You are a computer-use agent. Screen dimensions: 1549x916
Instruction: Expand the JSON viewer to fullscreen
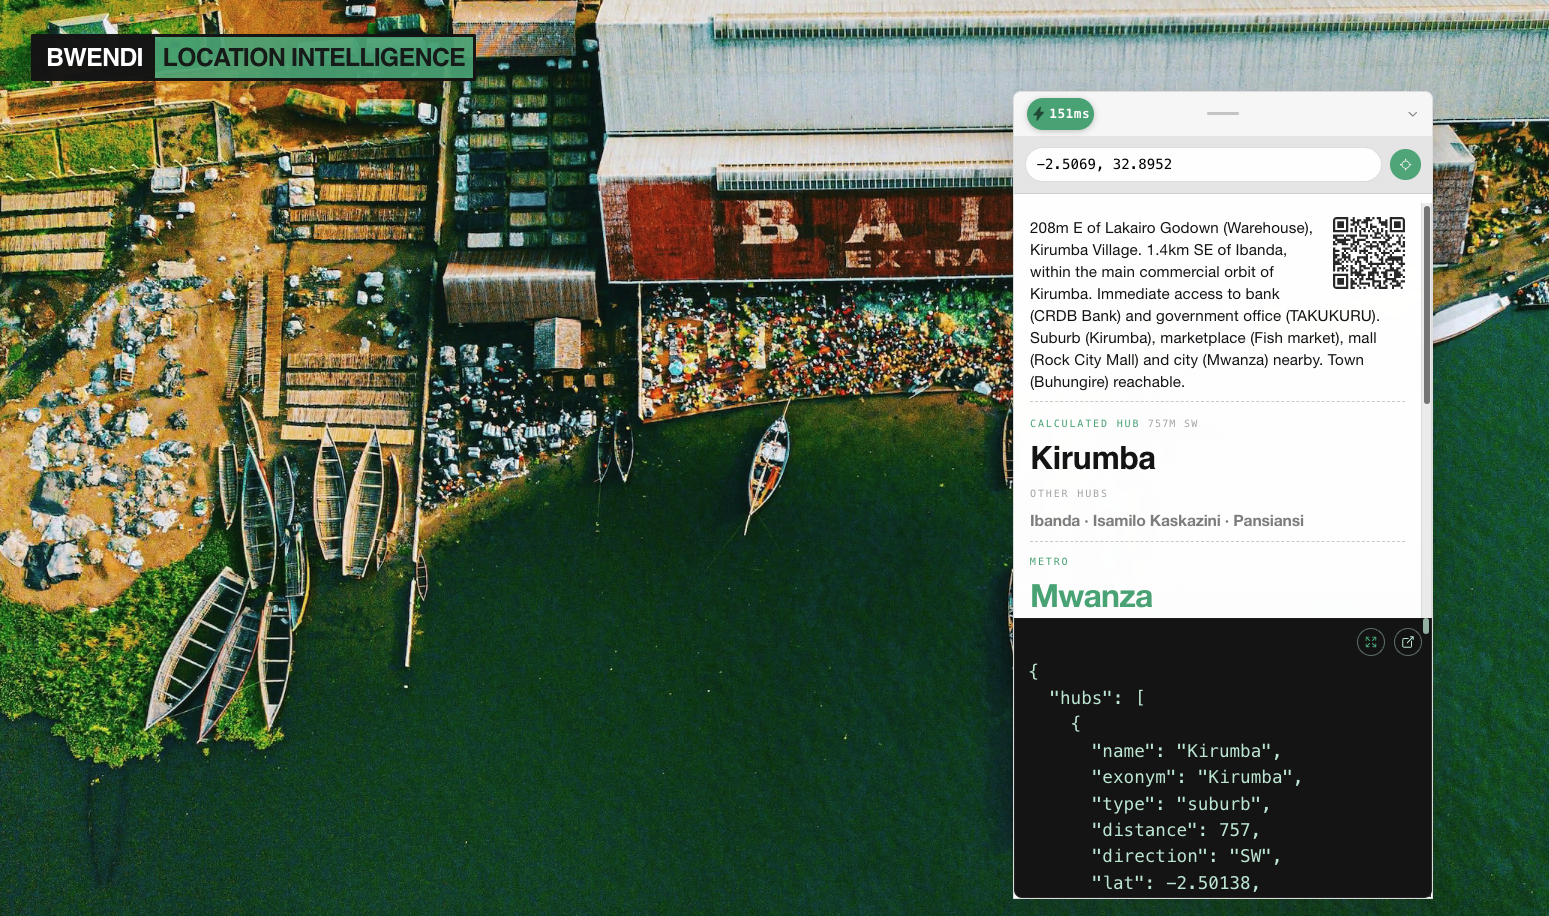pyautogui.click(x=1371, y=642)
